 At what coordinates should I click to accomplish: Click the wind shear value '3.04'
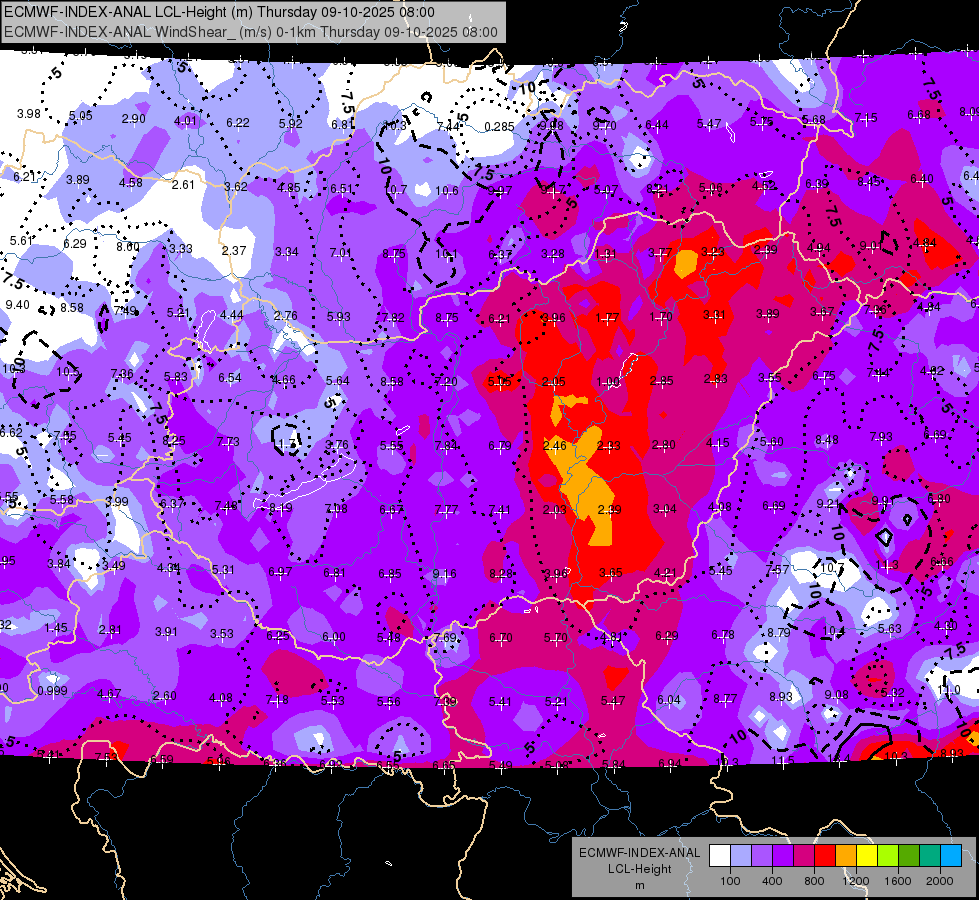(664, 508)
